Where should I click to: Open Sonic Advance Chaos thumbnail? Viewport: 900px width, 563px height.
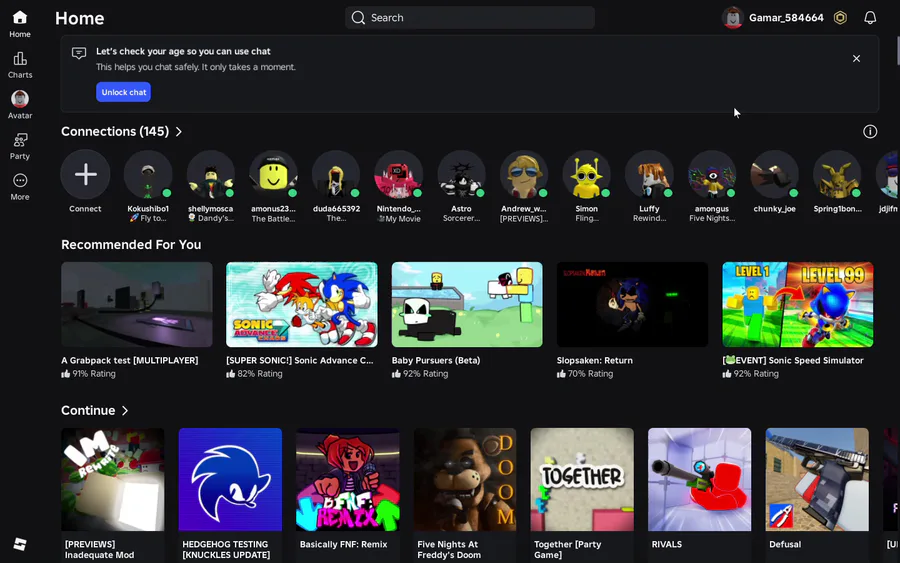[x=302, y=305]
